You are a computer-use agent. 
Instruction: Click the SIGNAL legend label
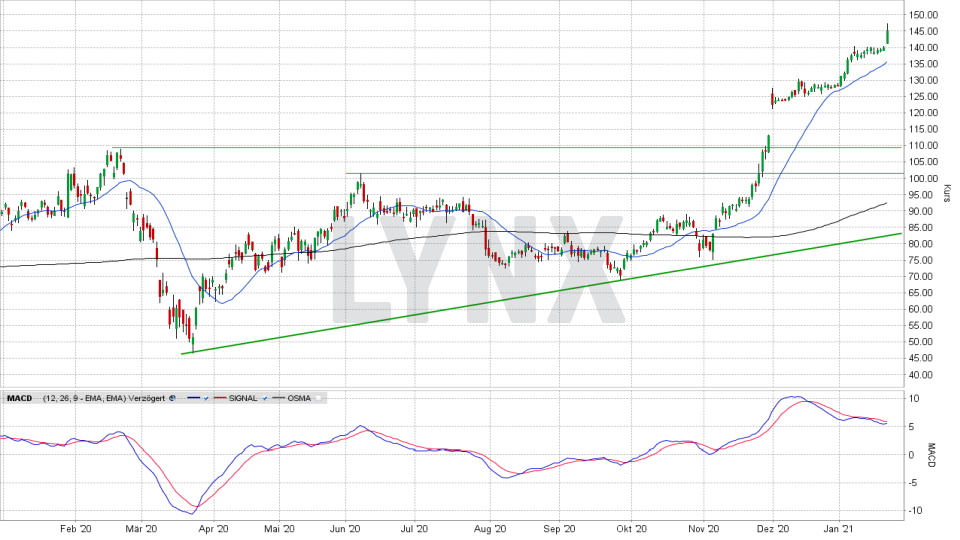coord(243,398)
